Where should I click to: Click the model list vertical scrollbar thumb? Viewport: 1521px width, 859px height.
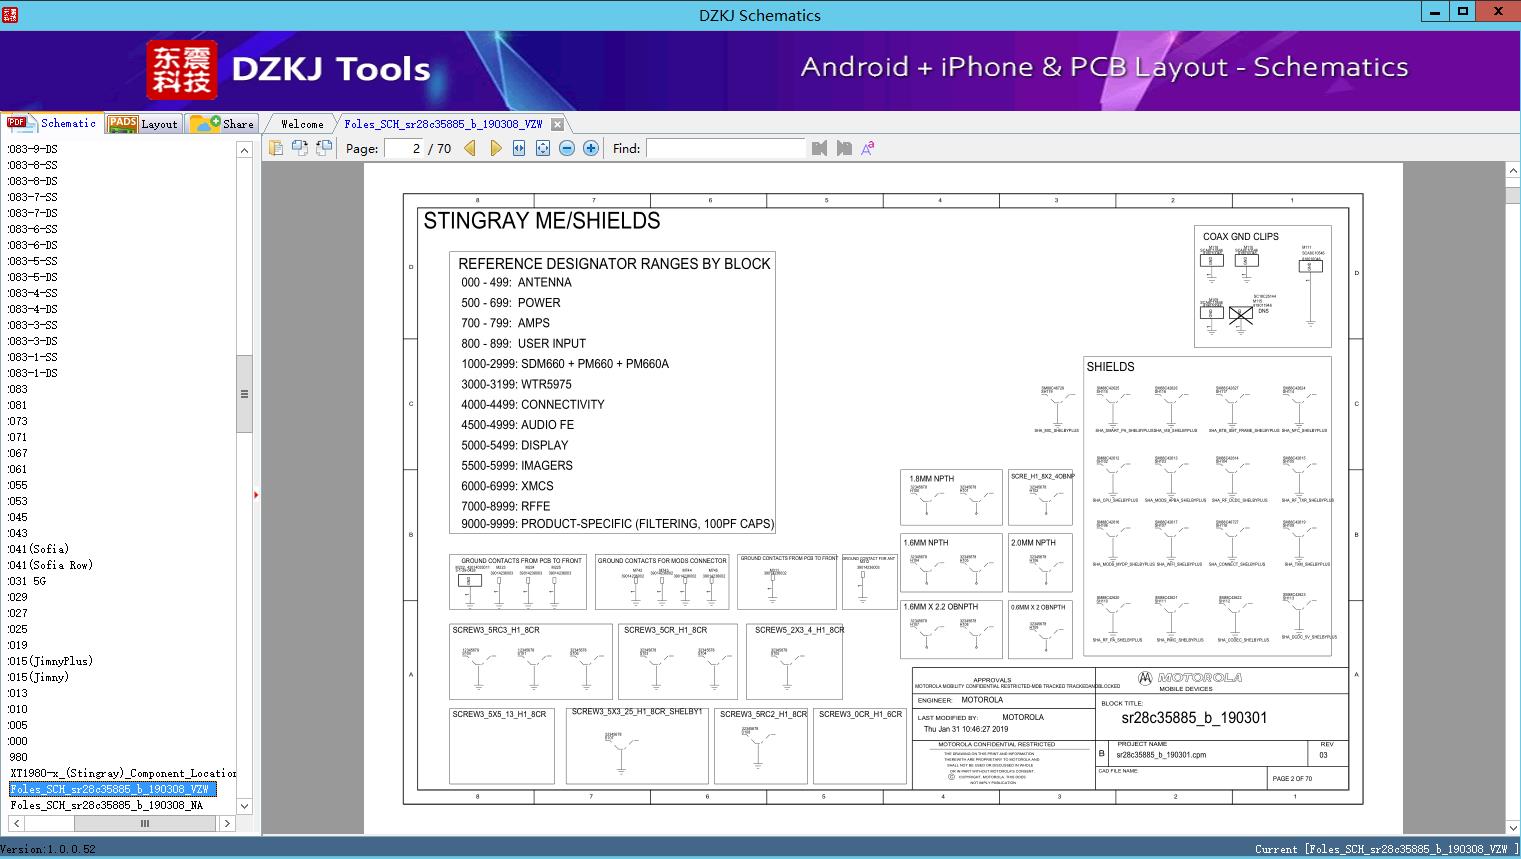[x=244, y=394]
